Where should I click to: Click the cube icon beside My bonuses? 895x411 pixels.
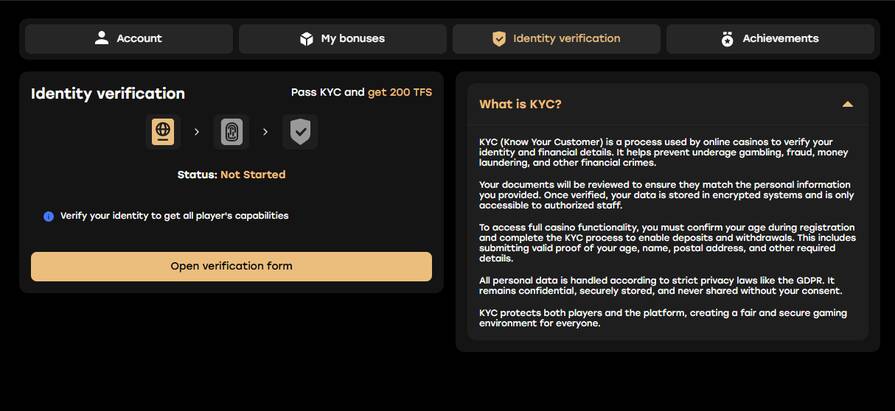tap(307, 39)
